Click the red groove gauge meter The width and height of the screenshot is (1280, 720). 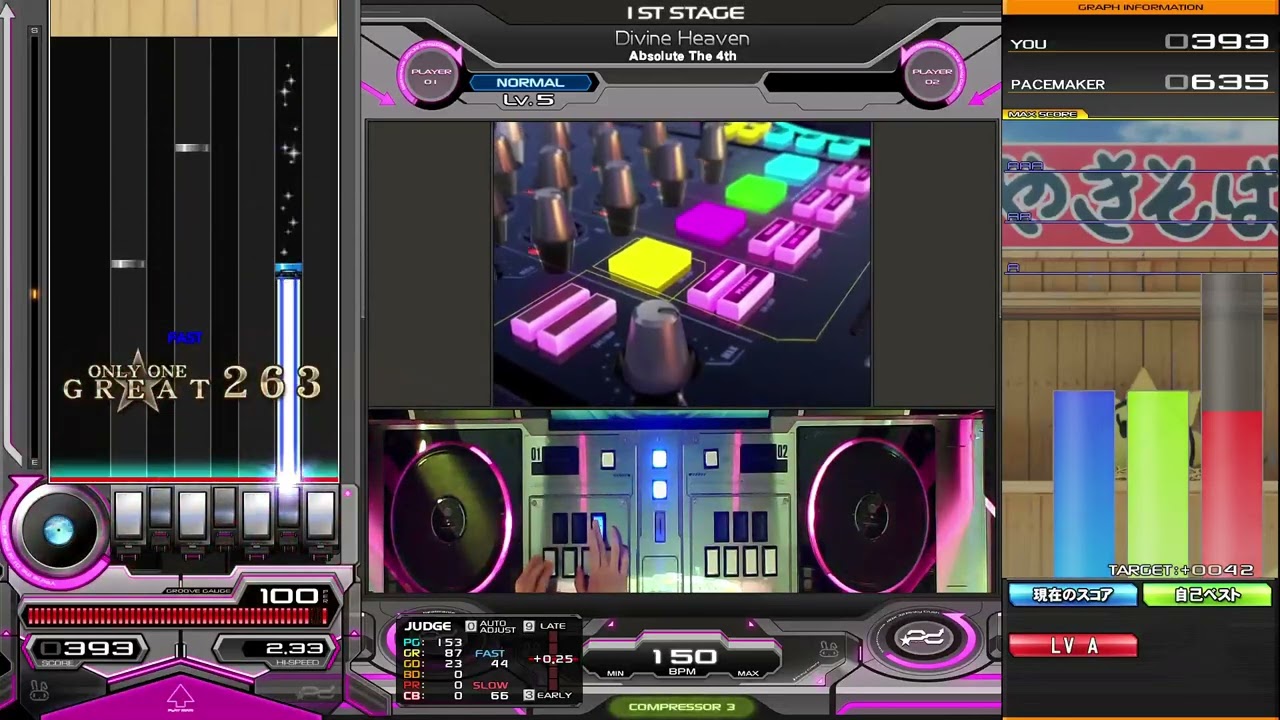pos(177,616)
